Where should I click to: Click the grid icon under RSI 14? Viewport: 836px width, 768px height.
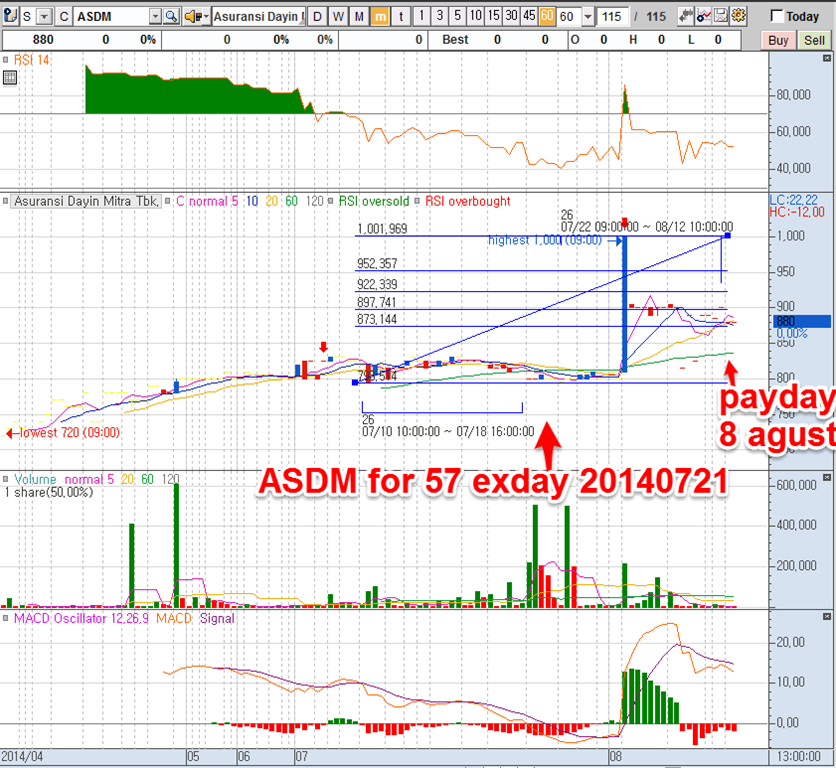(x=10, y=78)
